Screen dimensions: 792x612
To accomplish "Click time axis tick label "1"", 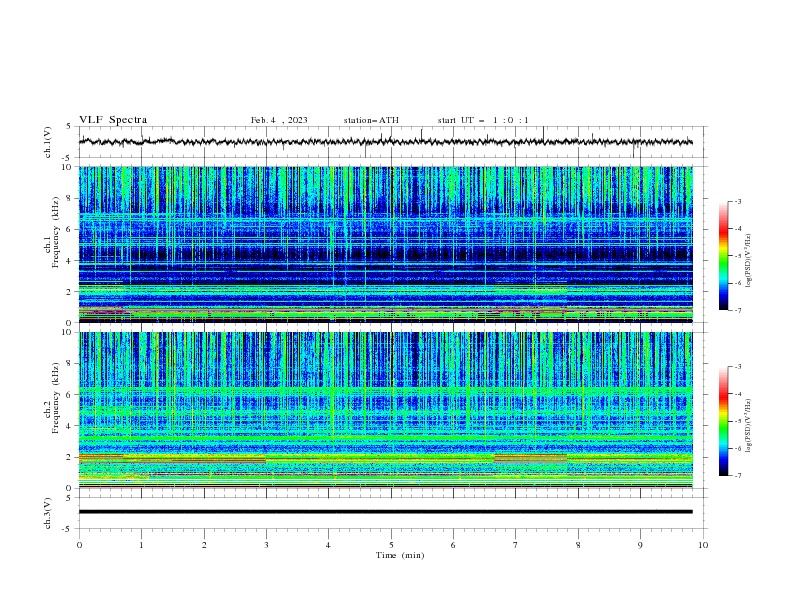I will point(141,545).
